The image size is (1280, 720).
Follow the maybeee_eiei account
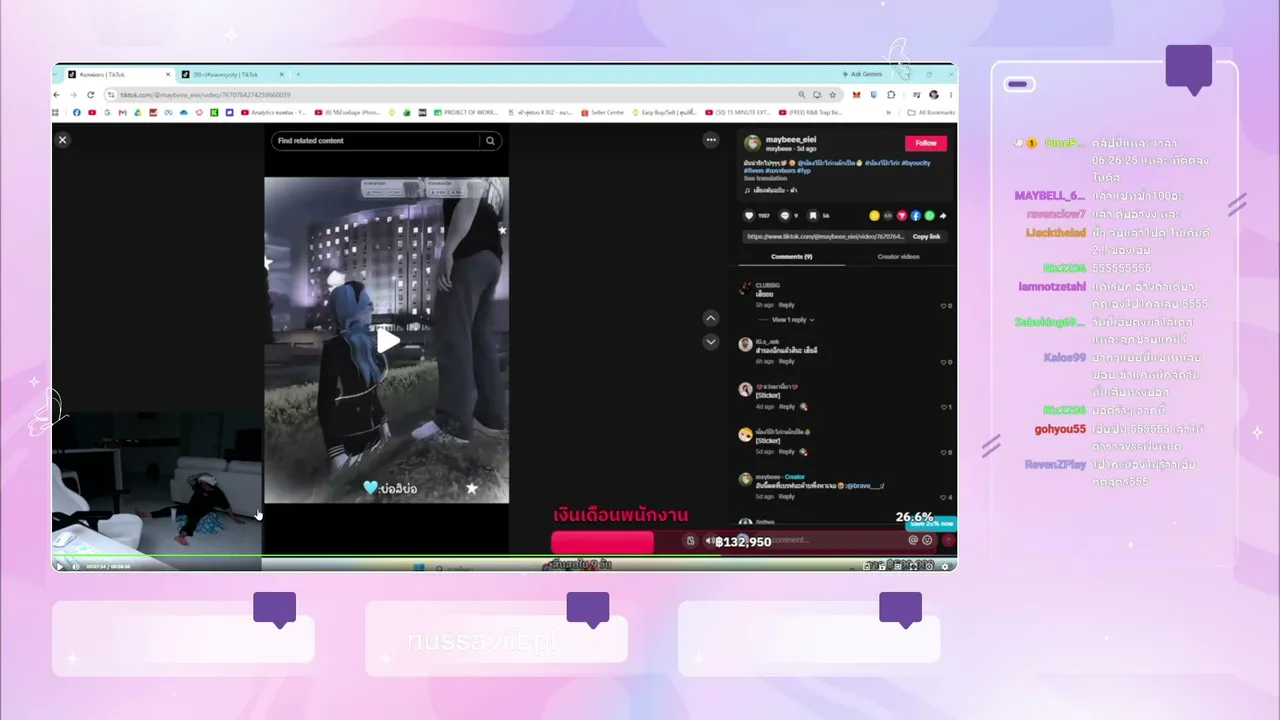coord(926,143)
